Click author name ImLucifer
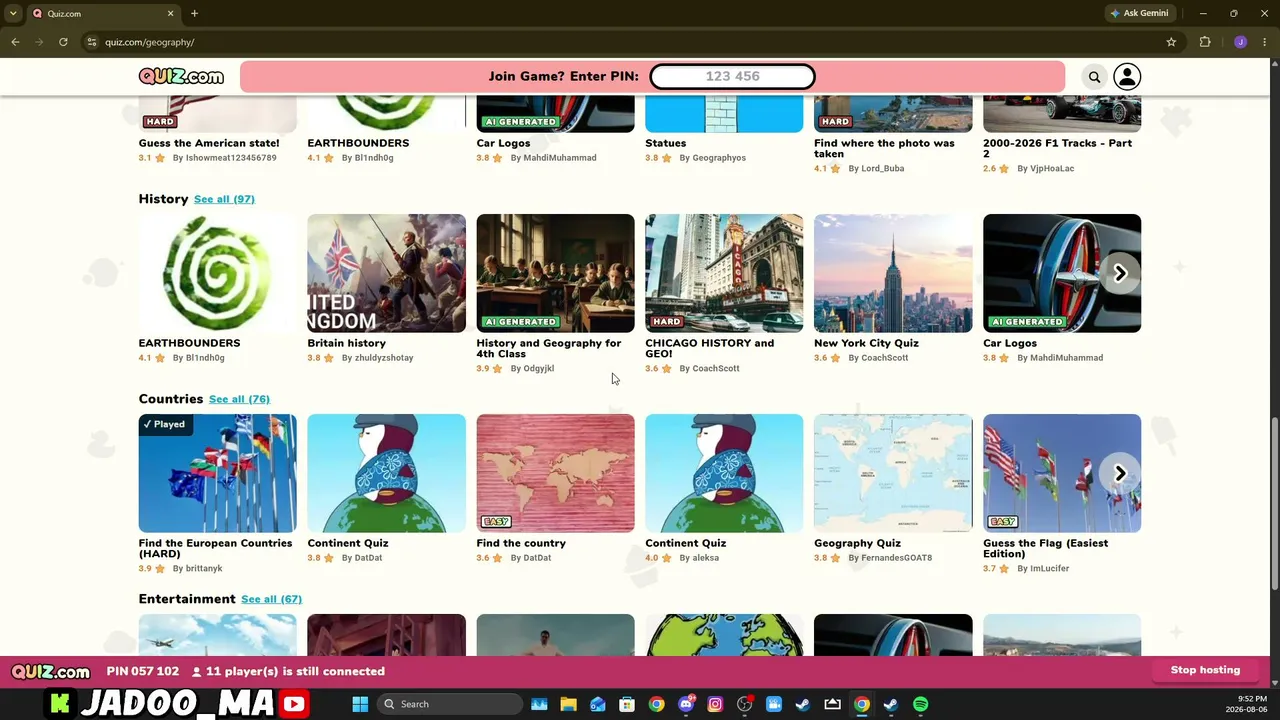This screenshot has width=1280, height=720. click(x=1049, y=569)
